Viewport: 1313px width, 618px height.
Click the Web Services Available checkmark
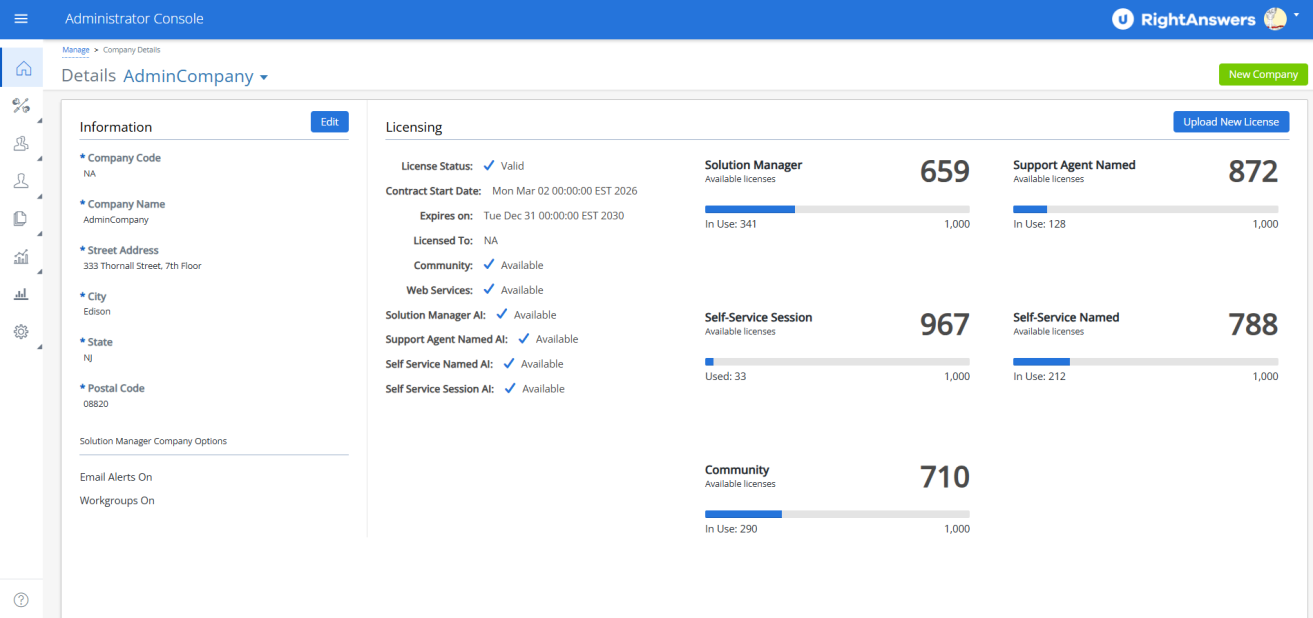point(489,290)
